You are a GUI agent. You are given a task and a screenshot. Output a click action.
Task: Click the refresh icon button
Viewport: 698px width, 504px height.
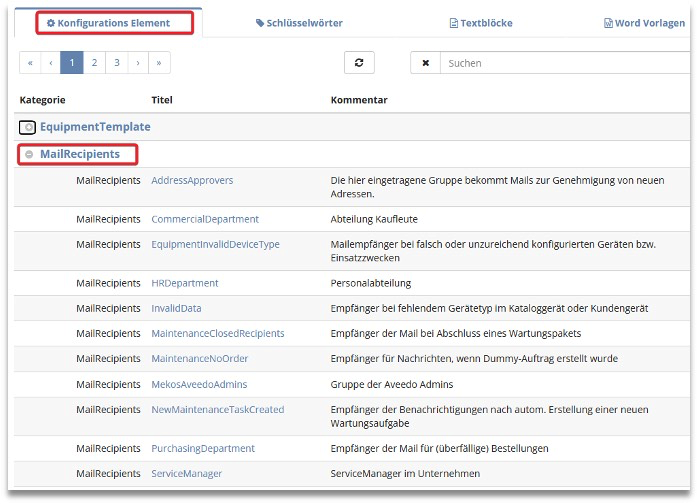tap(359, 63)
